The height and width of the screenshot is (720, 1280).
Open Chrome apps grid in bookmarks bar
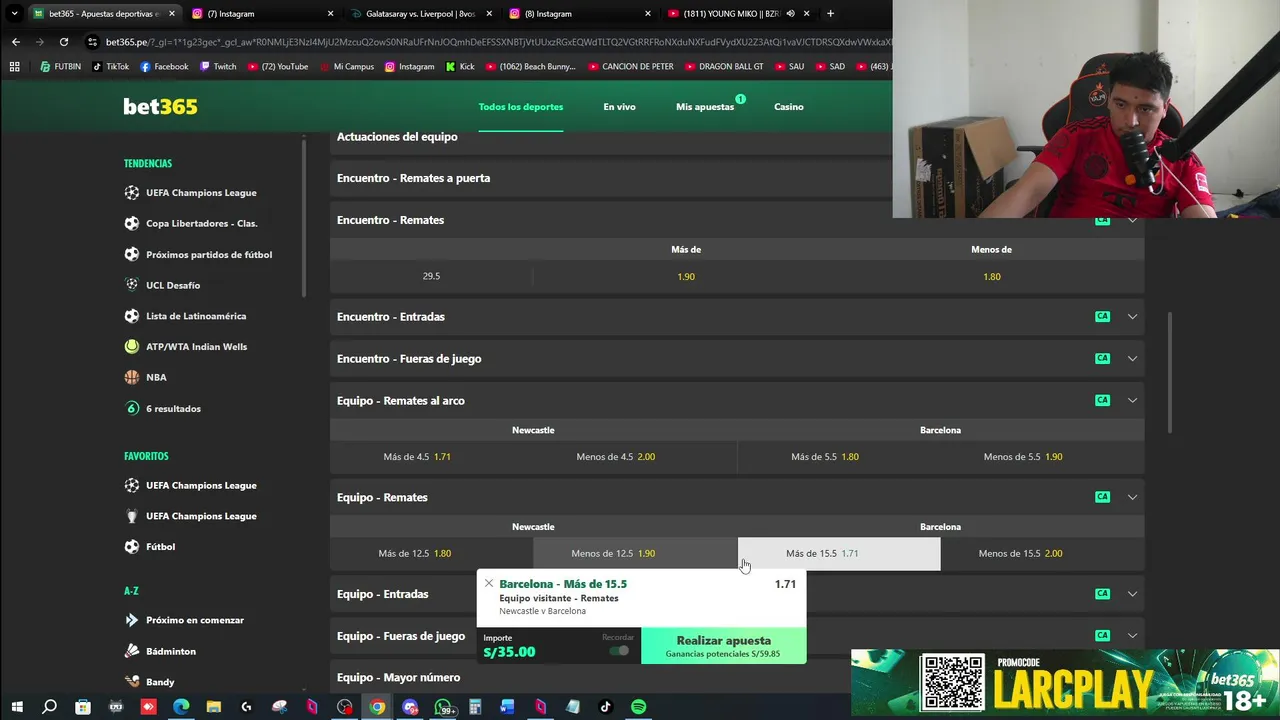pos(14,67)
